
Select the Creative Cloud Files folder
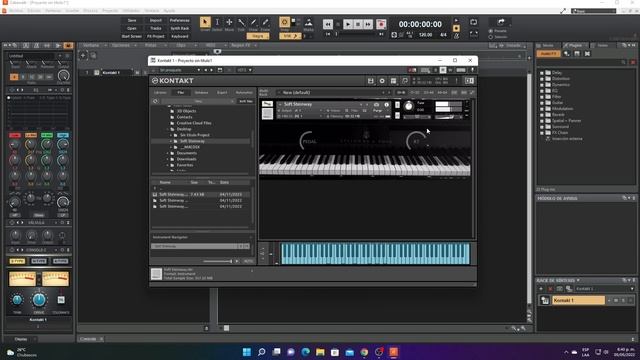pyautogui.click(x=194, y=123)
